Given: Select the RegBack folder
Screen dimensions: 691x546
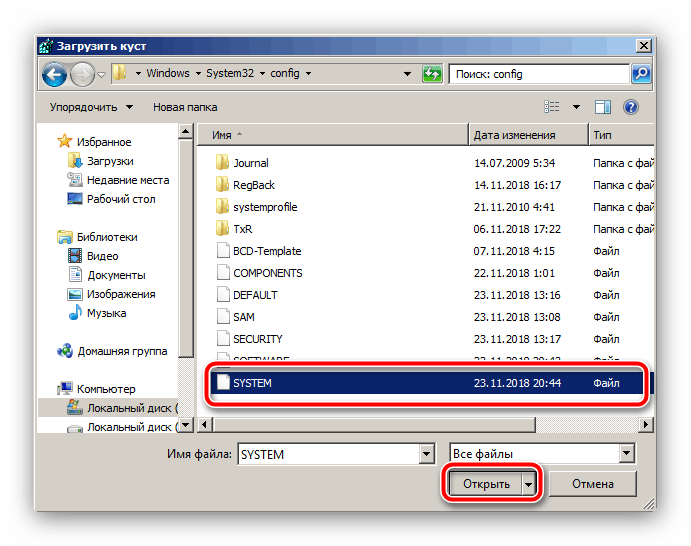Looking at the screenshot, I should tap(254, 185).
